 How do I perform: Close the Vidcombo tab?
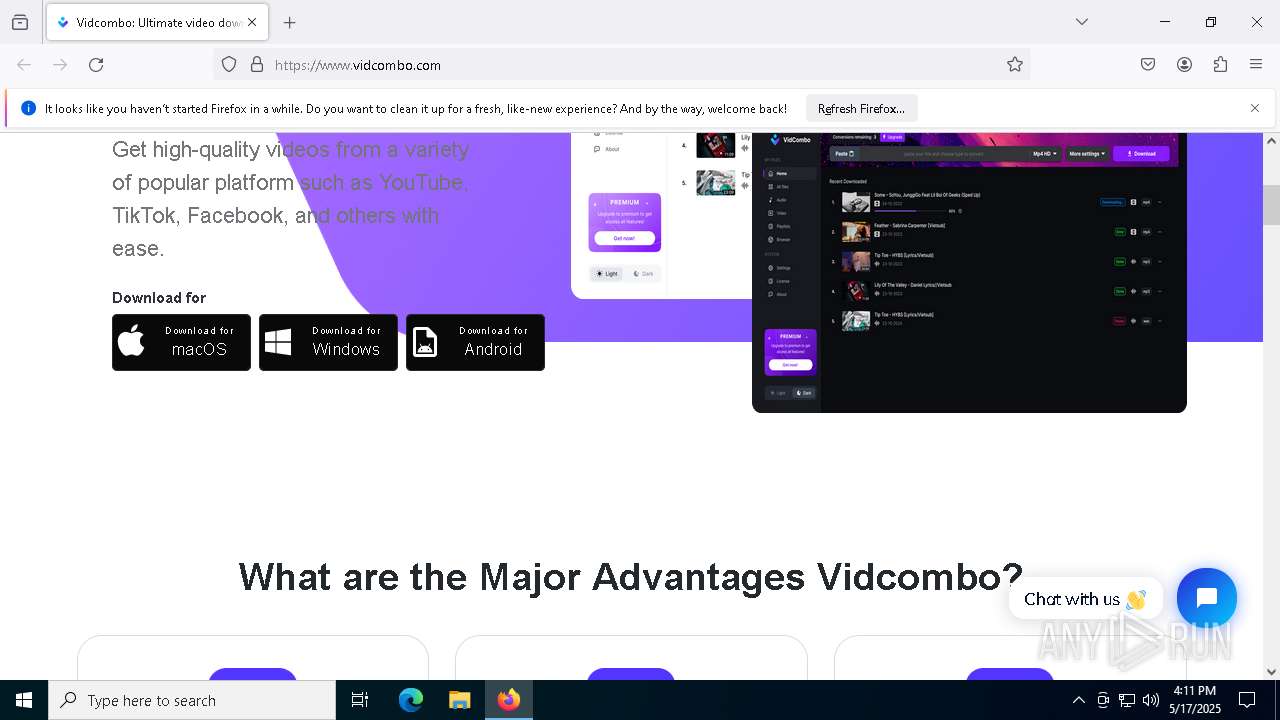[252, 22]
